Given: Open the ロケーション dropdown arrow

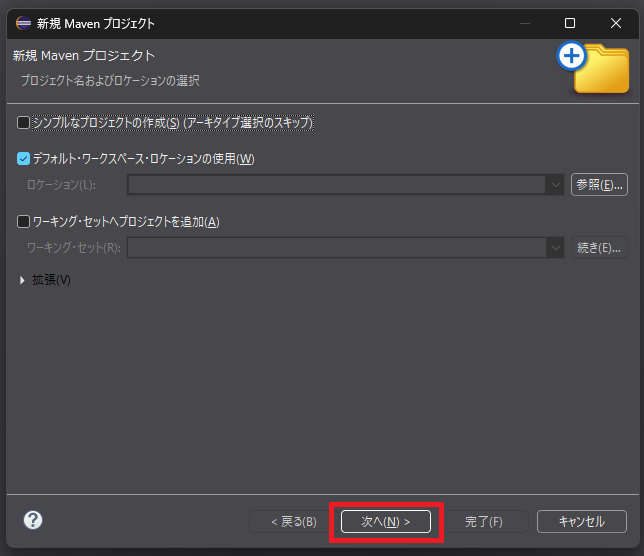Looking at the screenshot, I should click(555, 185).
